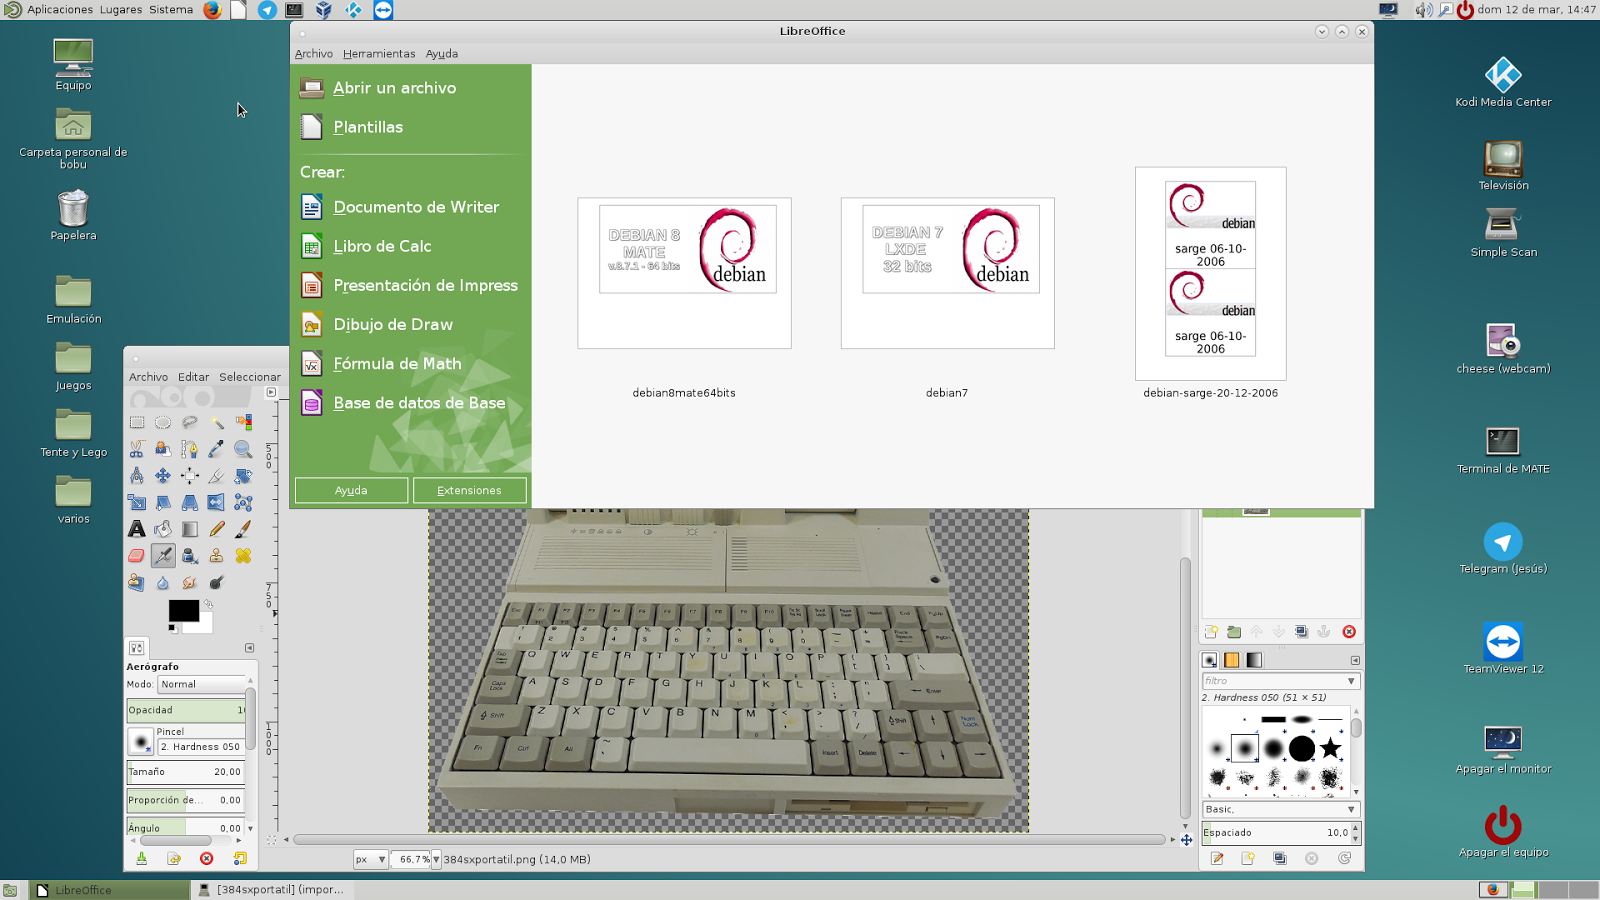Reset tool options to default values
The height and width of the screenshot is (900, 1600).
(240, 858)
